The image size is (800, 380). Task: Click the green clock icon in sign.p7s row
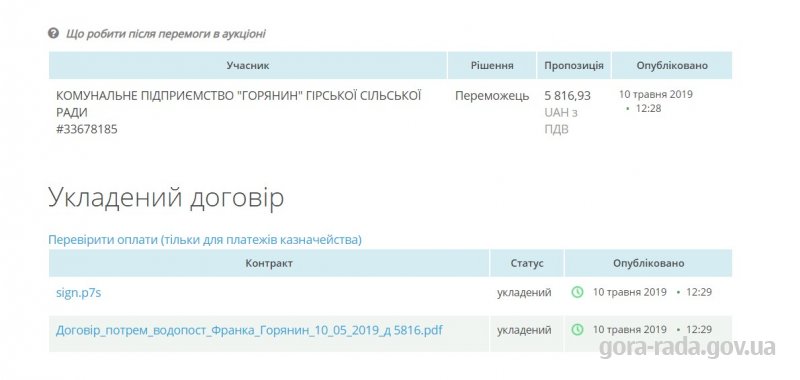tap(577, 292)
